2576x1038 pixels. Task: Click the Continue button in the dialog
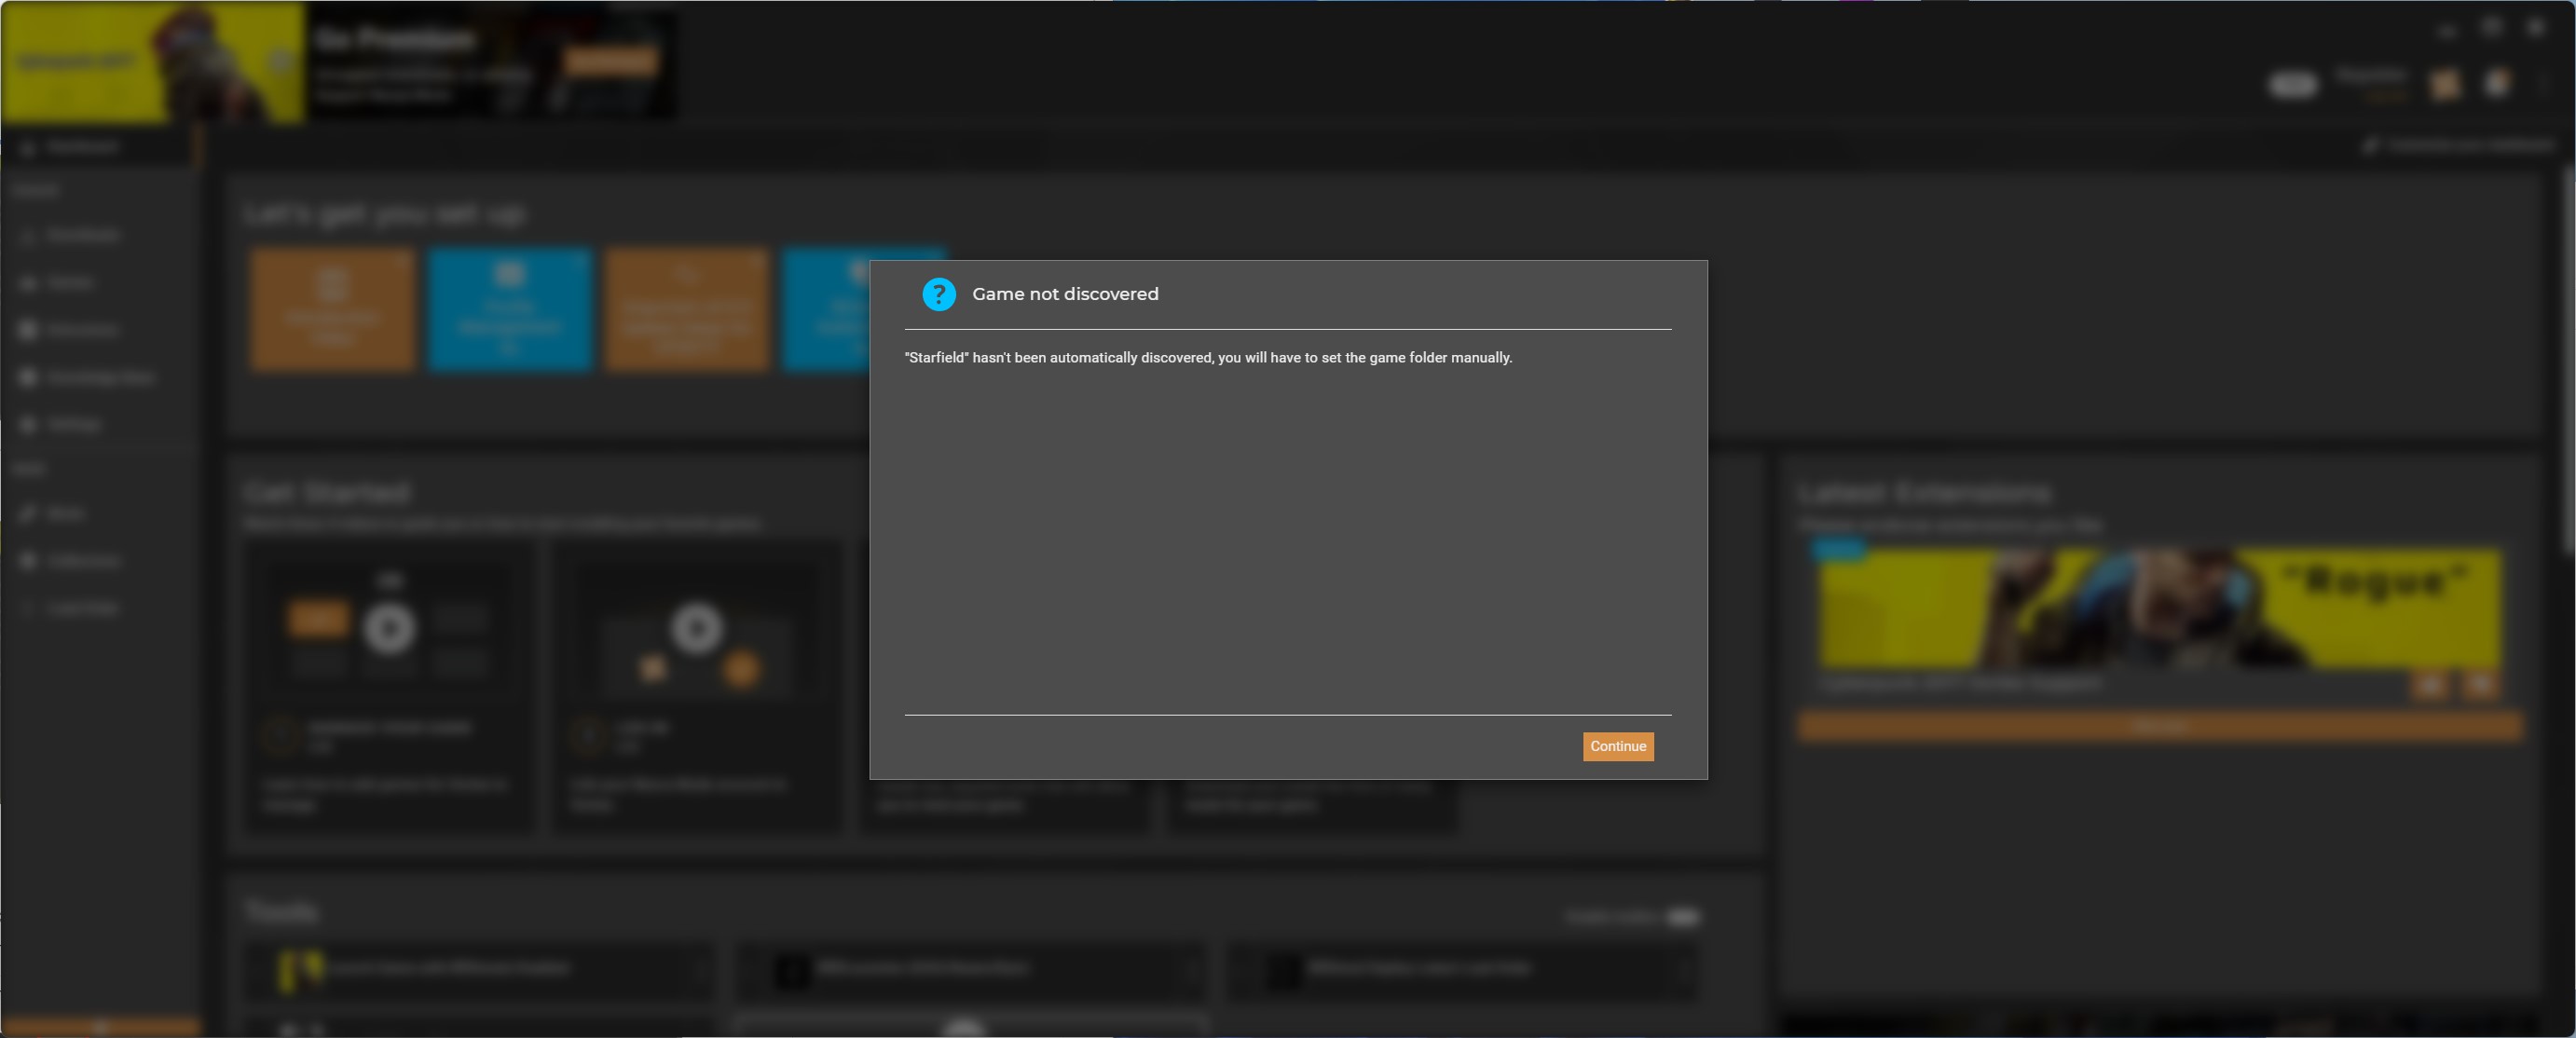[1617, 746]
